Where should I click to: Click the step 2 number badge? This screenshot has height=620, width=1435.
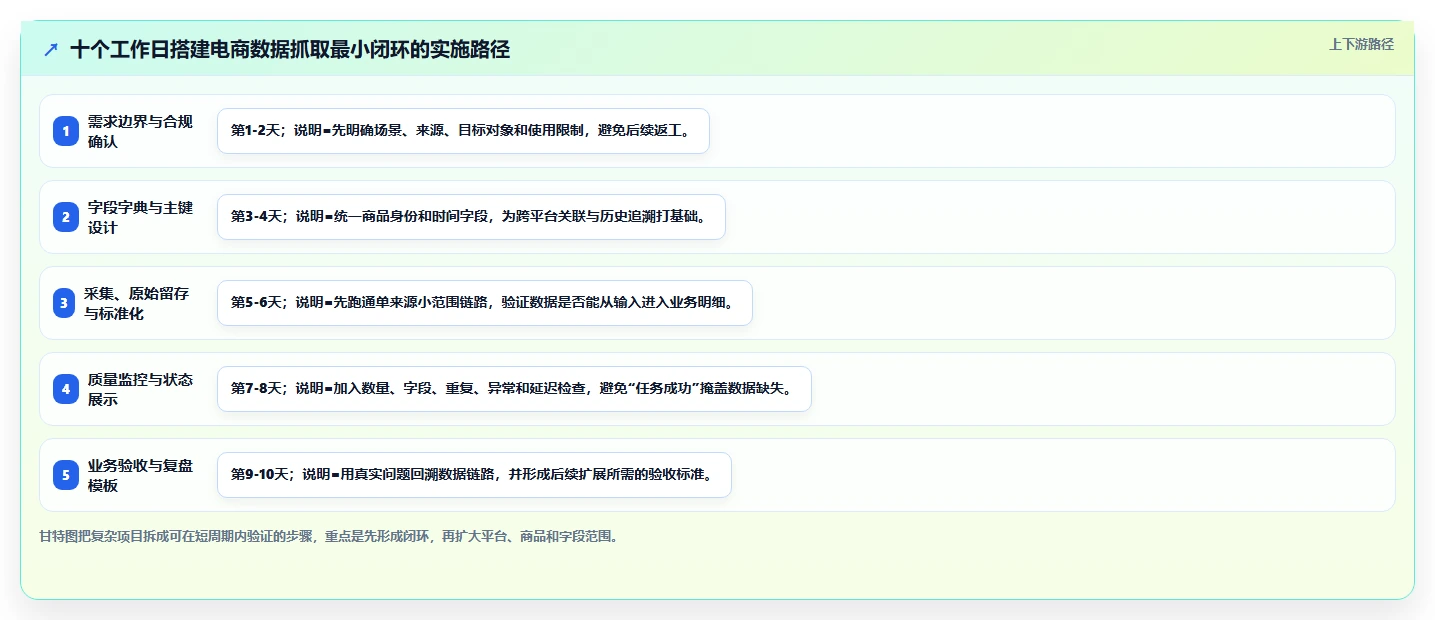click(66, 217)
